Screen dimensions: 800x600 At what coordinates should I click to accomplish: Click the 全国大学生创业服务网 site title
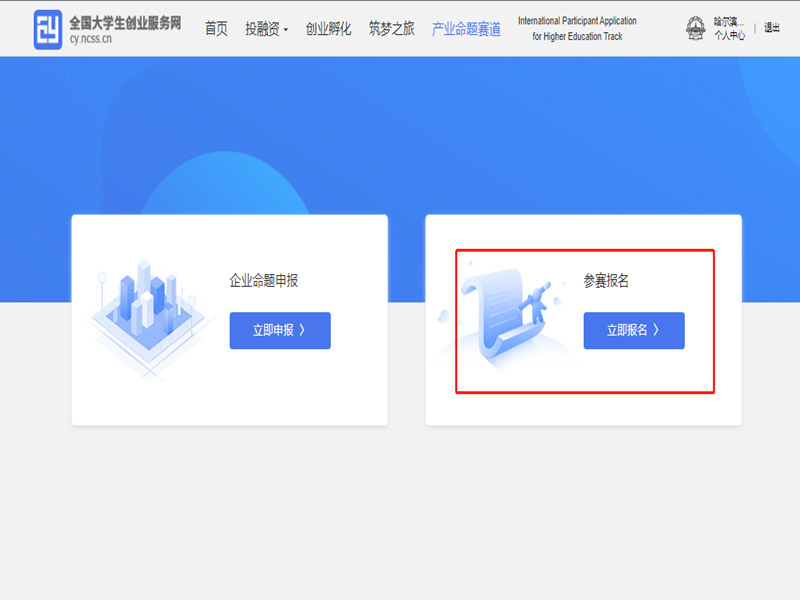125,21
